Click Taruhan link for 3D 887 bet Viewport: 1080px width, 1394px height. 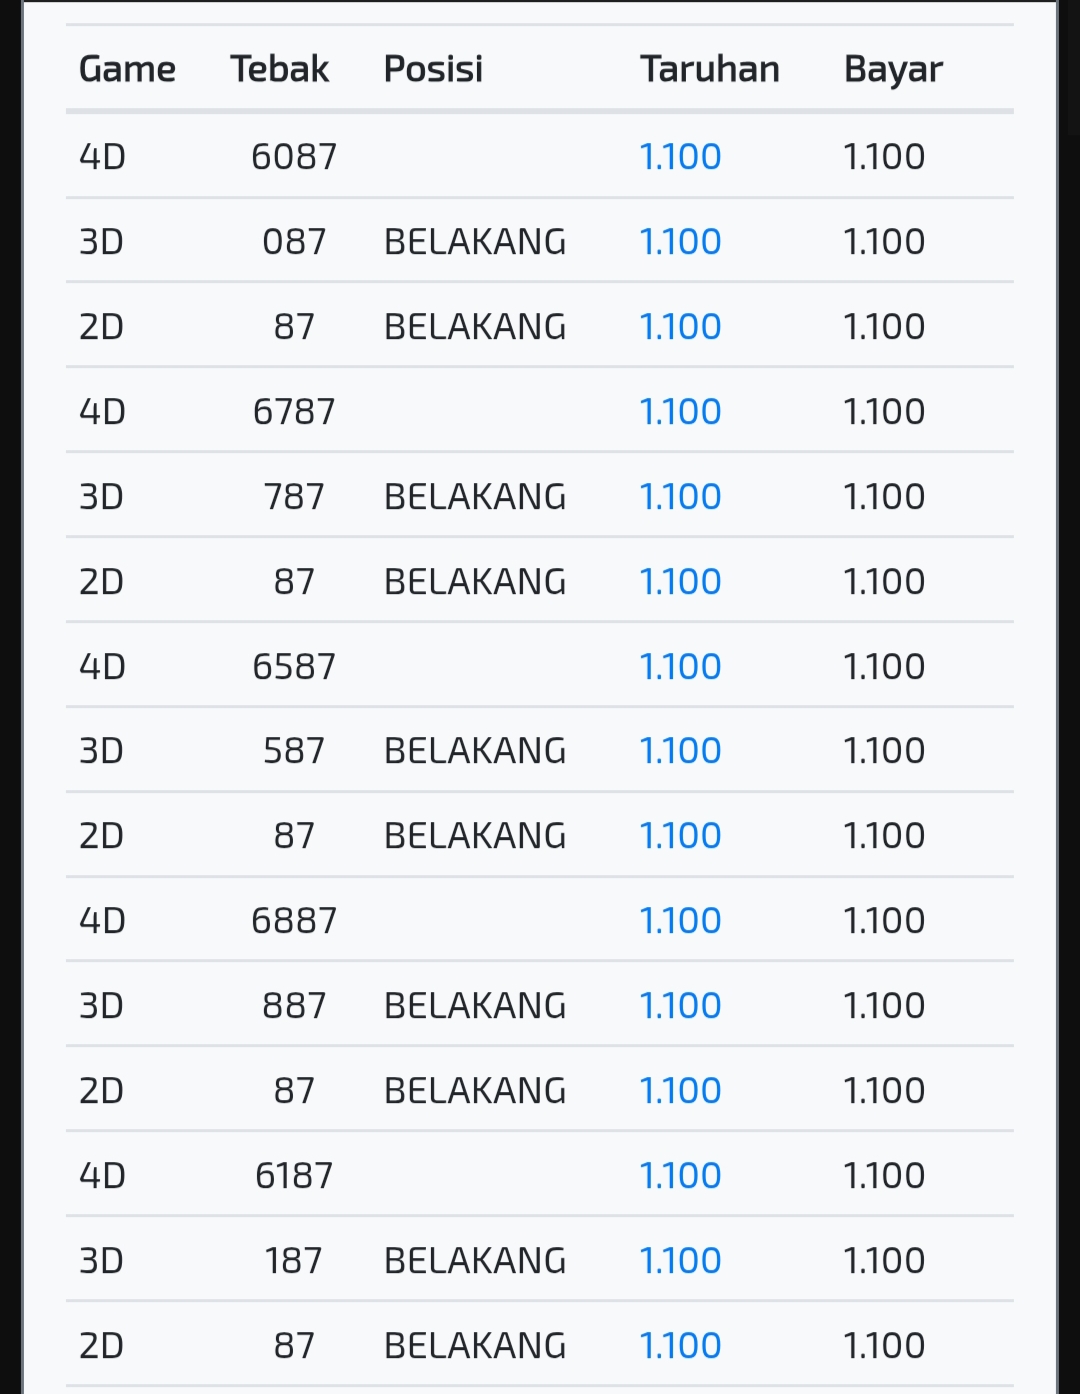pos(680,1006)
